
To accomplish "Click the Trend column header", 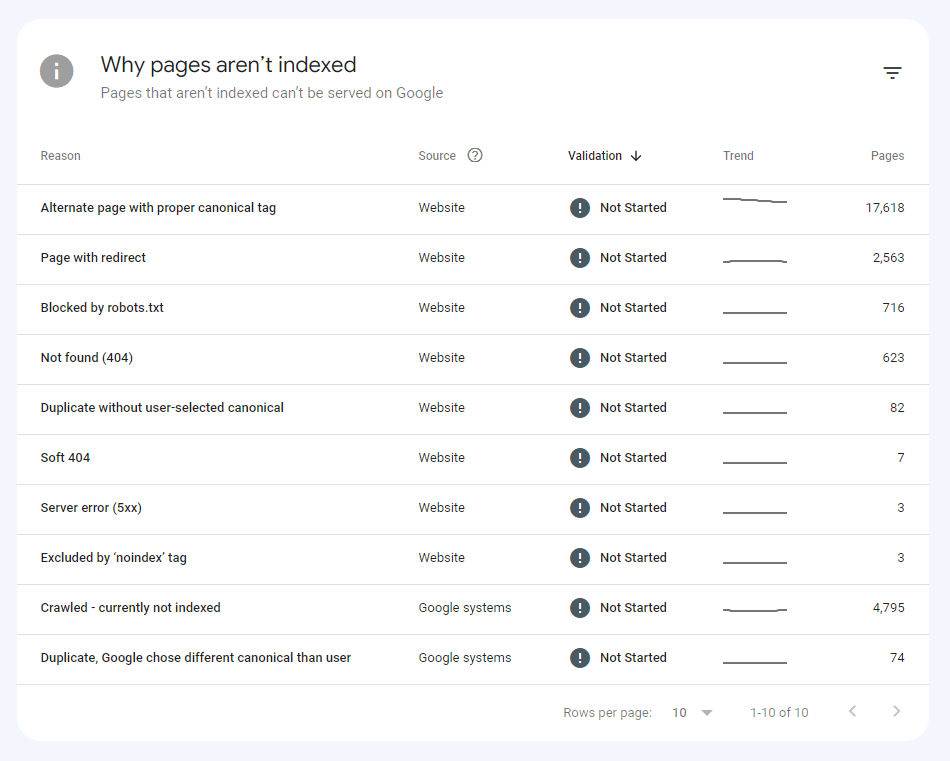I will point(738,156).
